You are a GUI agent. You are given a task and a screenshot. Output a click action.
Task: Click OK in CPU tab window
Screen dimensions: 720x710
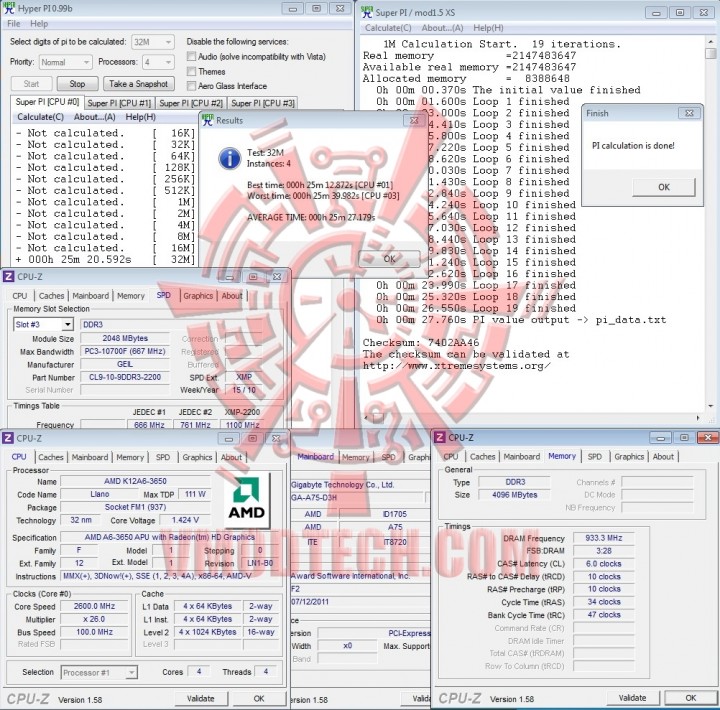click(259, 699)
